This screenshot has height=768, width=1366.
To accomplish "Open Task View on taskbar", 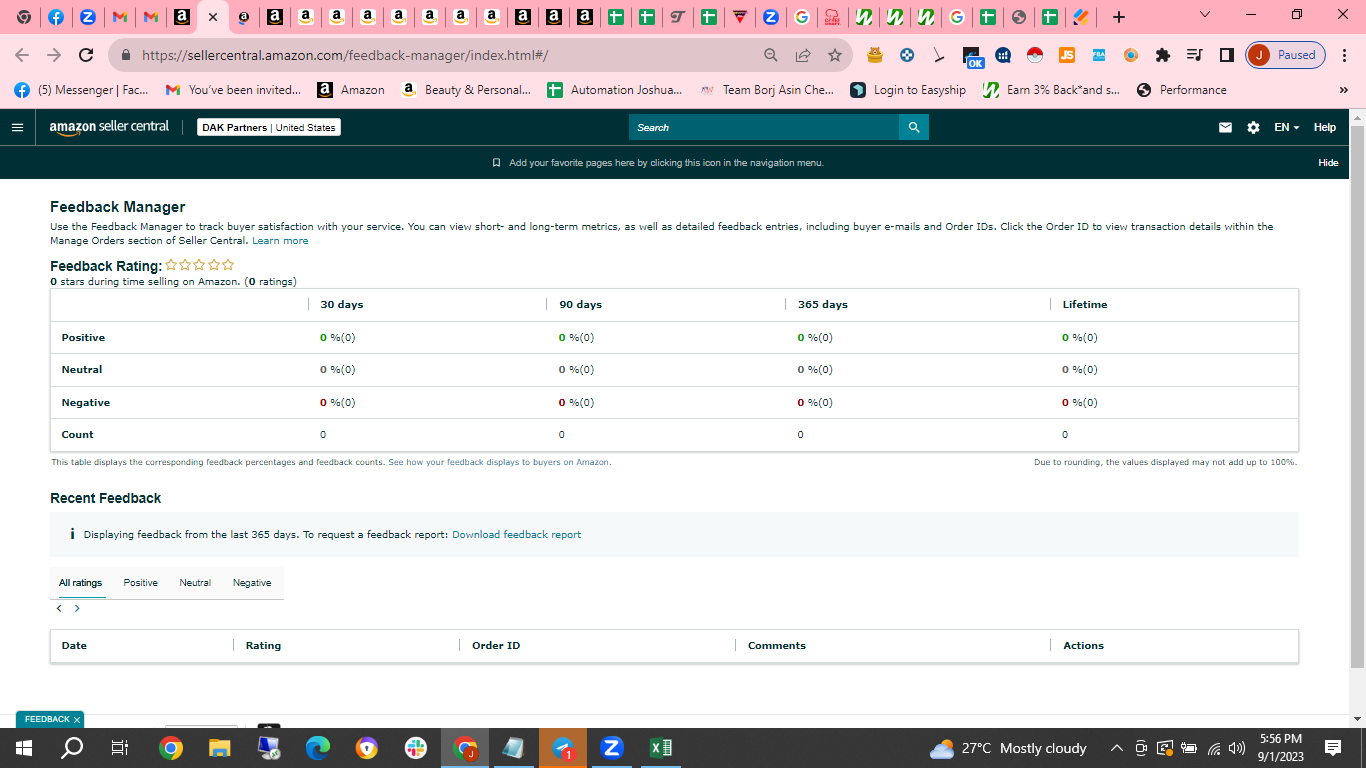I will (x=119, y=748).
